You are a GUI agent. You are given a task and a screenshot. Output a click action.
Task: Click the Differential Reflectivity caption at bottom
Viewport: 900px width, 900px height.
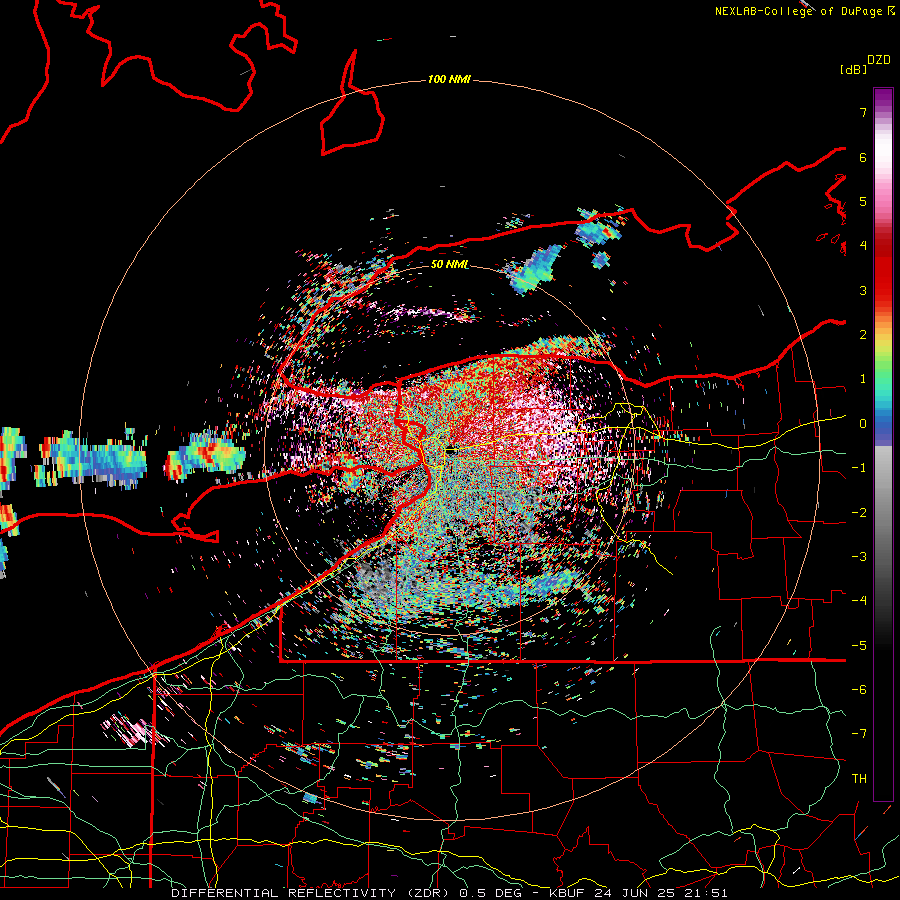(x=449, y=893)
